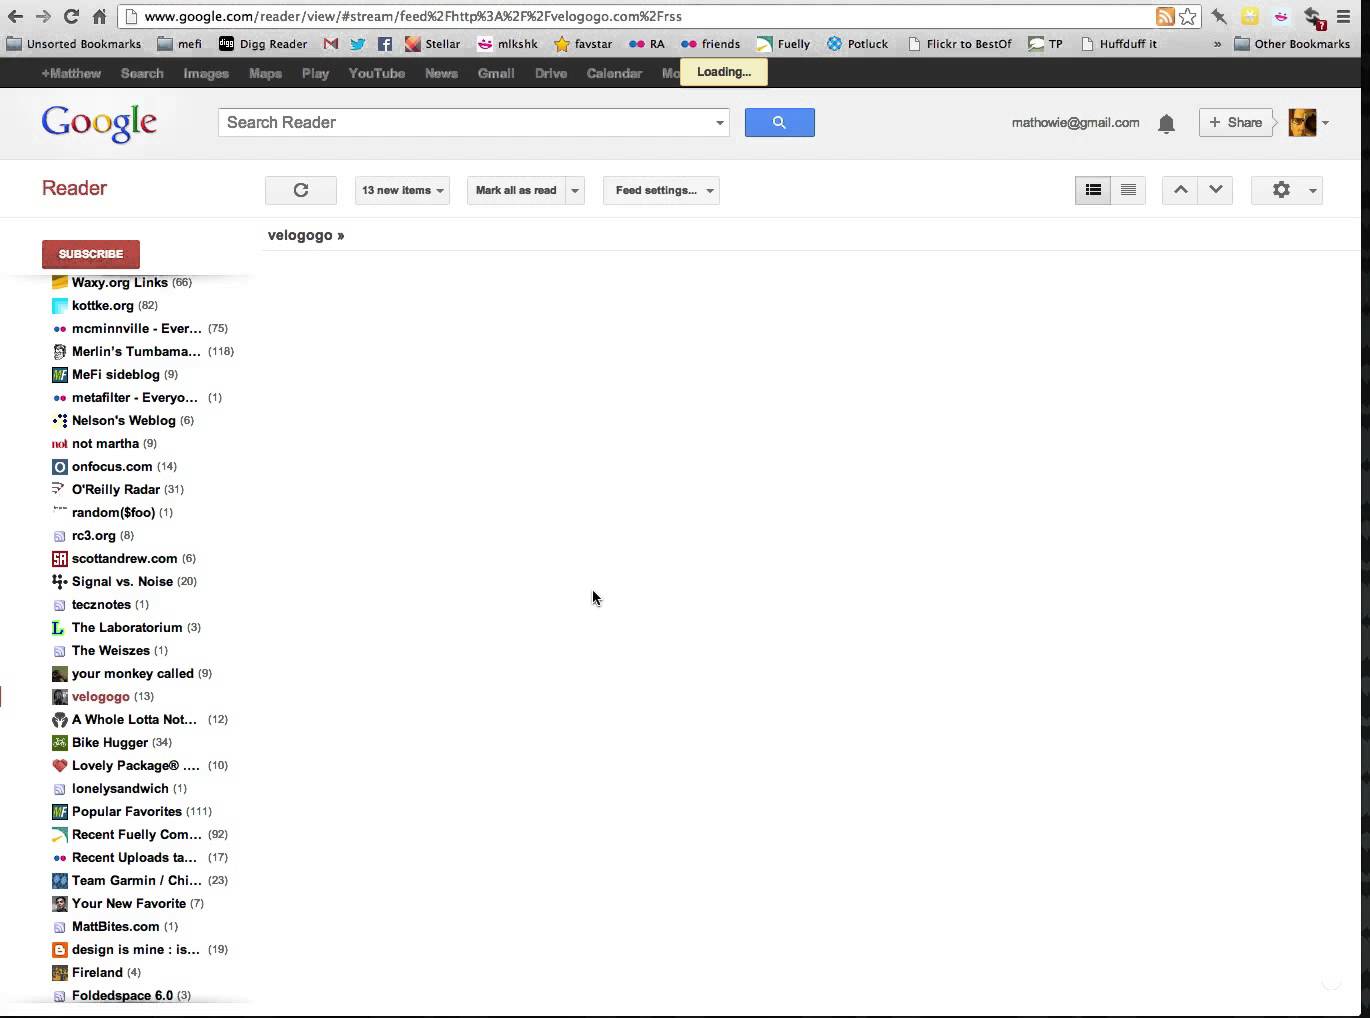This screenshot has height=1018, width=1370.
Task: Select the Fireland feed
Action: tap(96, 972)
